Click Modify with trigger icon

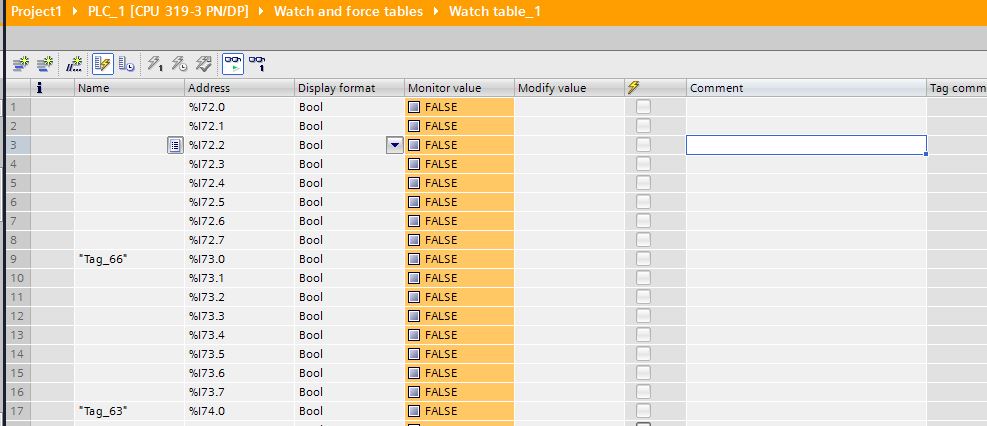coord(179,64)
